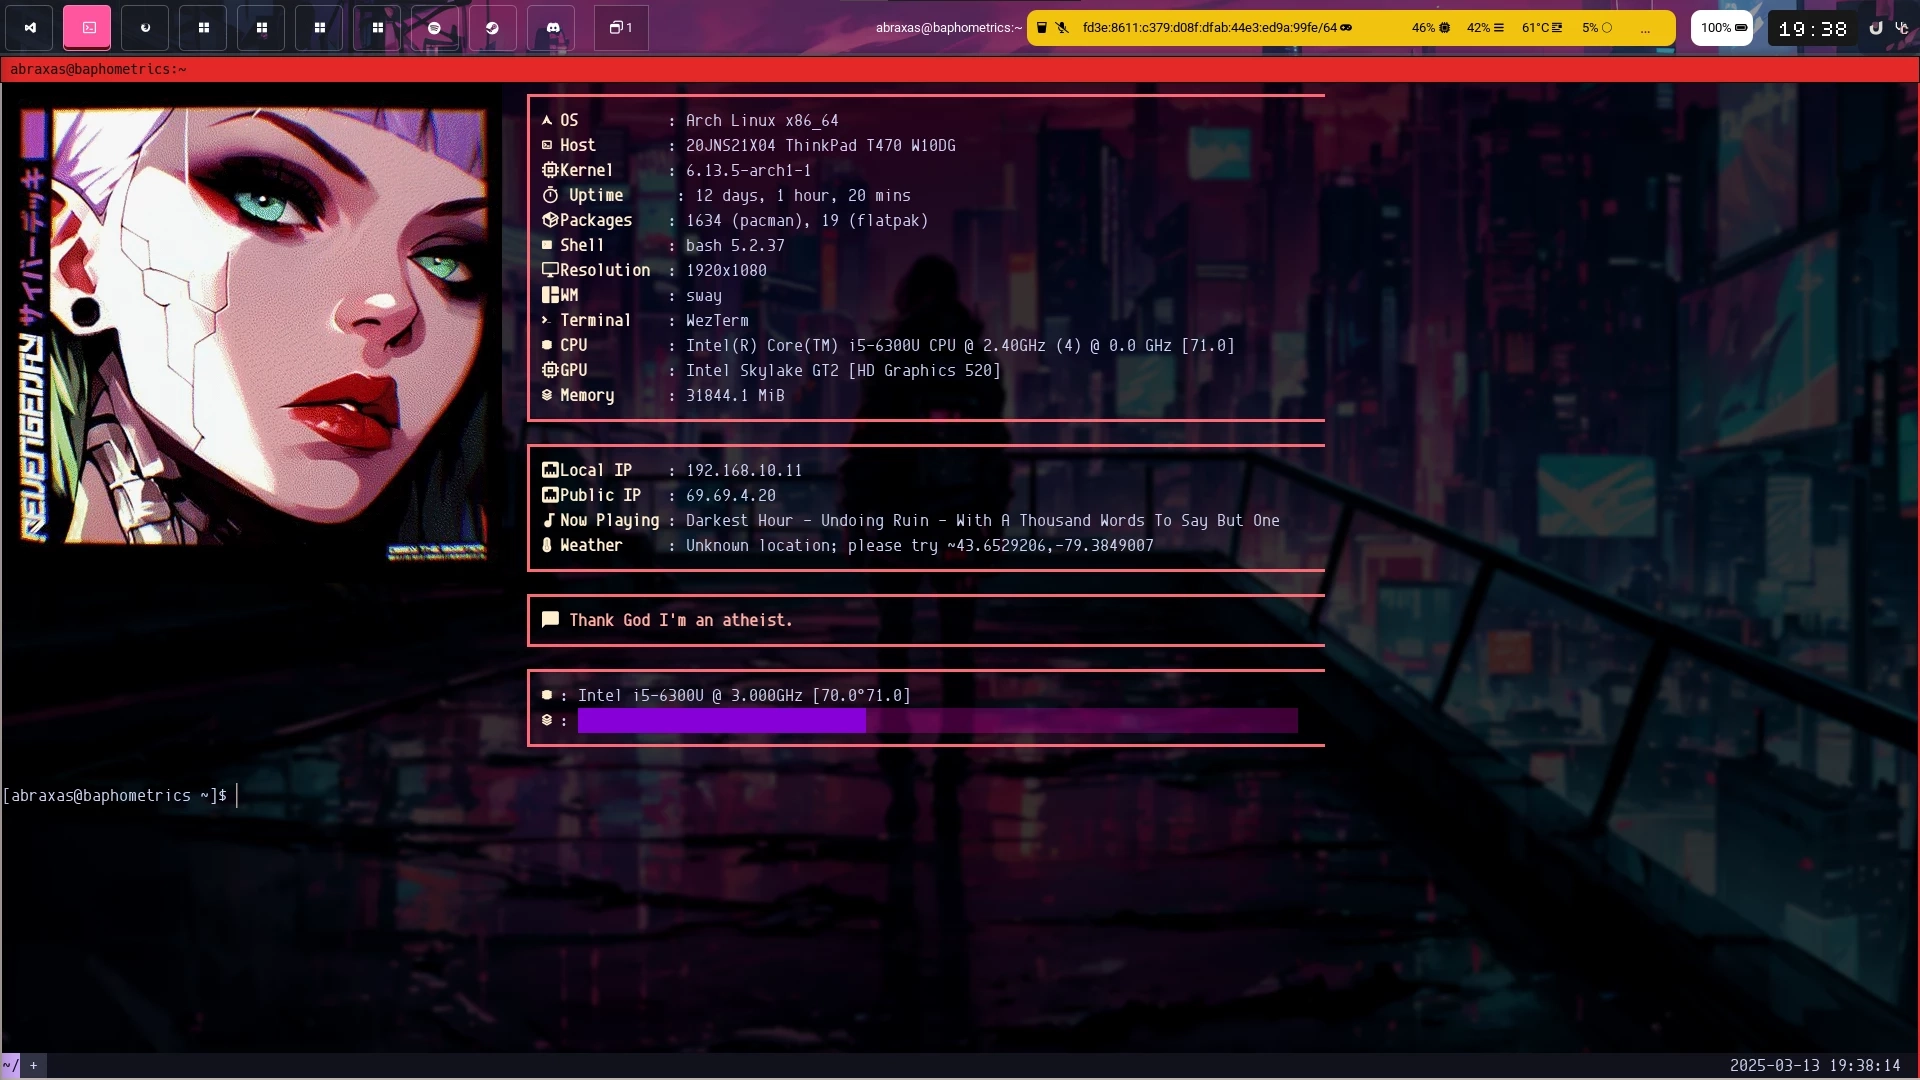
Task: Click the rightmost icon in the top bar
Action: click(x=1902, y=28)
